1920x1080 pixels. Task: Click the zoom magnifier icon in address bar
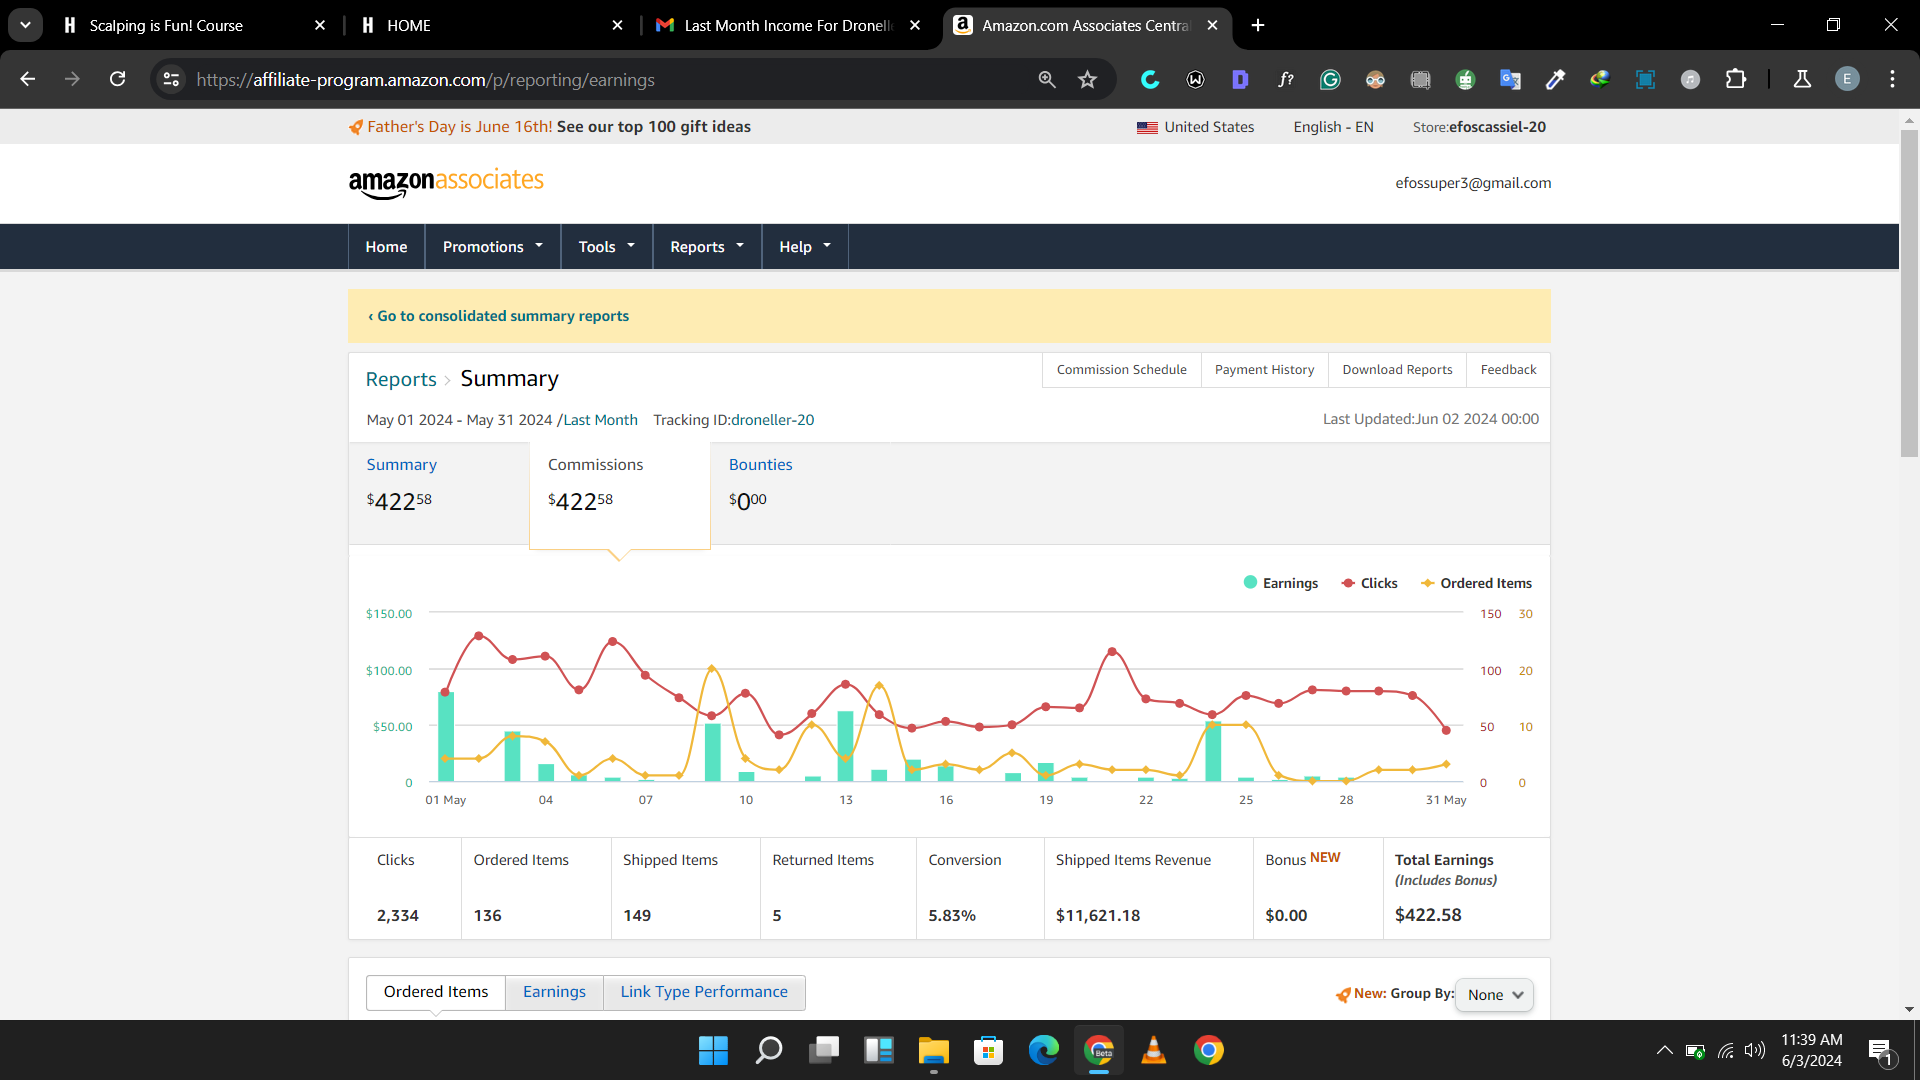pos(1047,79)
